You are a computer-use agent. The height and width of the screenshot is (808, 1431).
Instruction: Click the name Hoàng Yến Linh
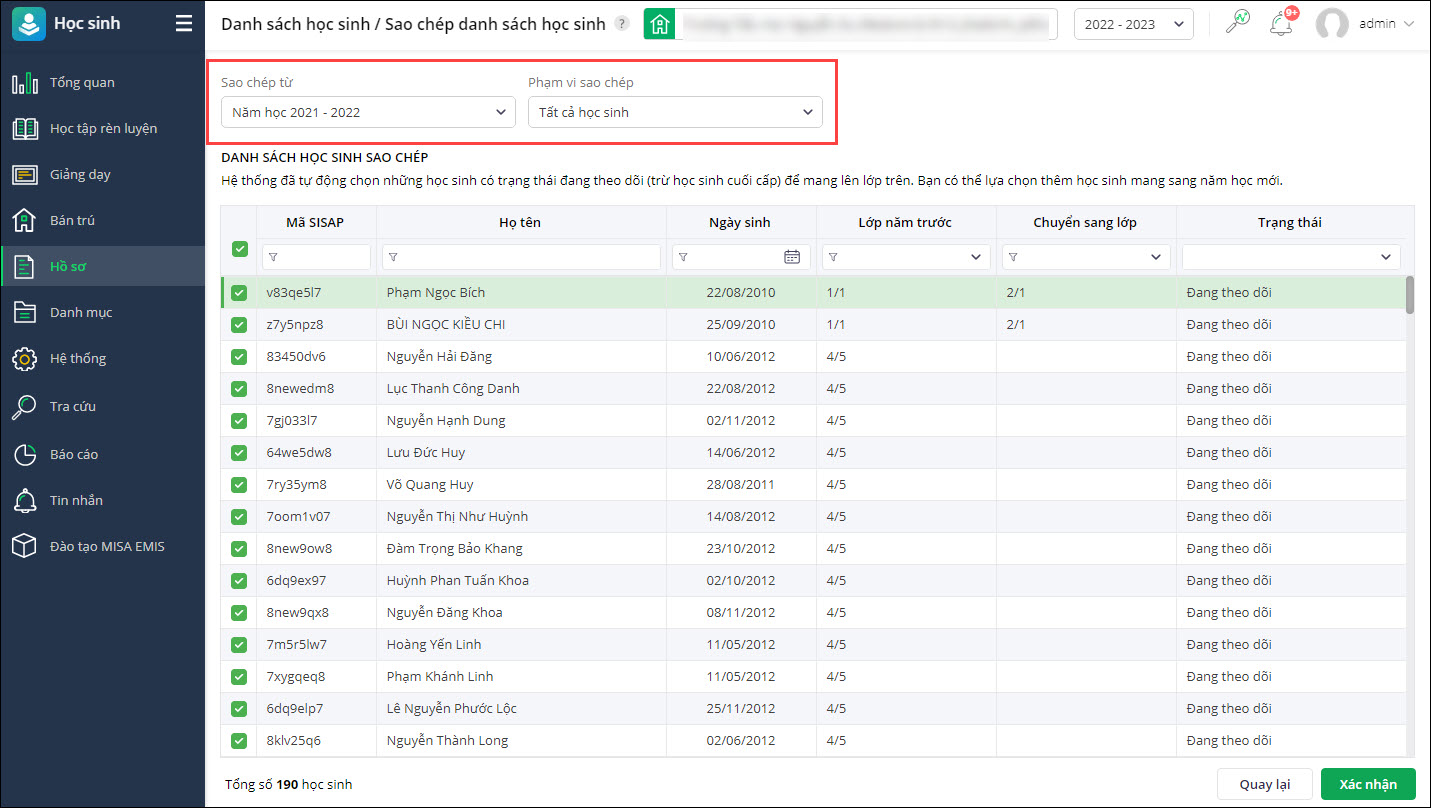coord(434,645)
